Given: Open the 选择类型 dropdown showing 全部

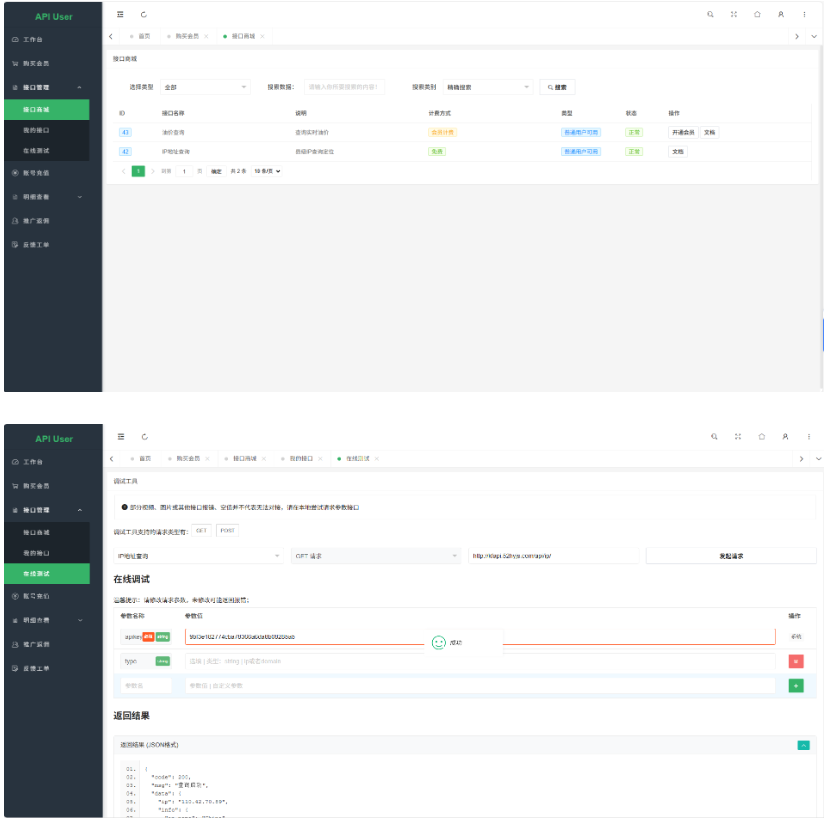Looking at the screenshot, I should [205, 87].
